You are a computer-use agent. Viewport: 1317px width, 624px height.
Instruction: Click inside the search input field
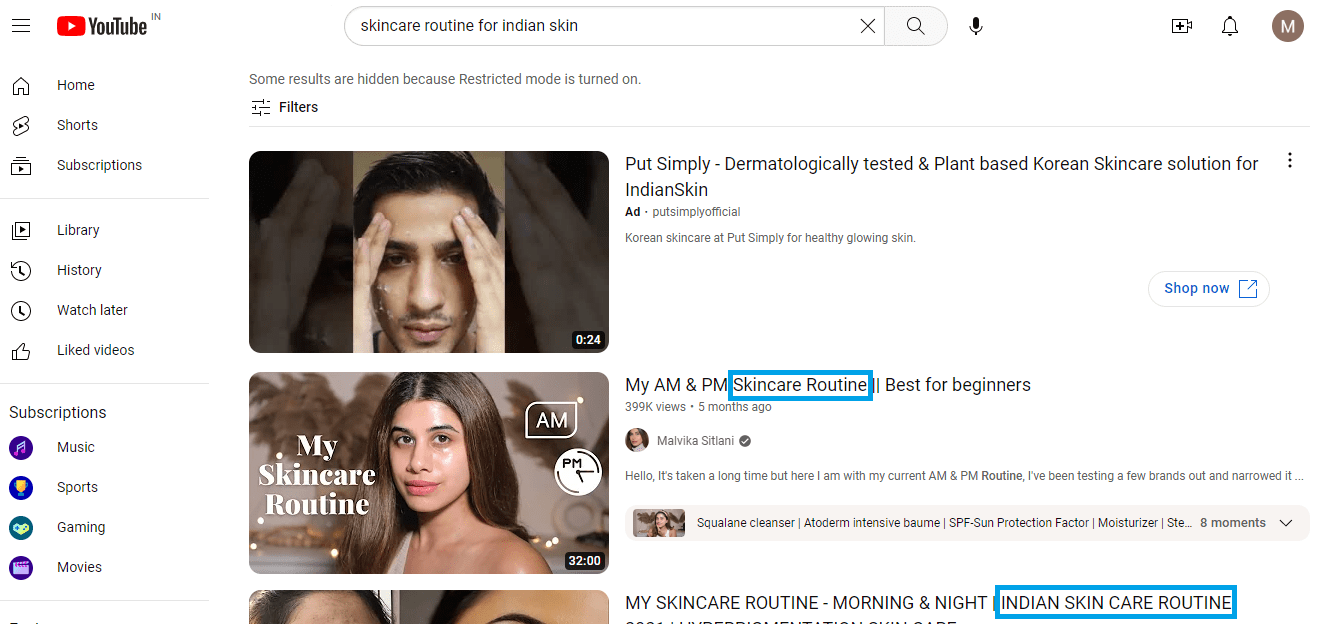(600, 25)
